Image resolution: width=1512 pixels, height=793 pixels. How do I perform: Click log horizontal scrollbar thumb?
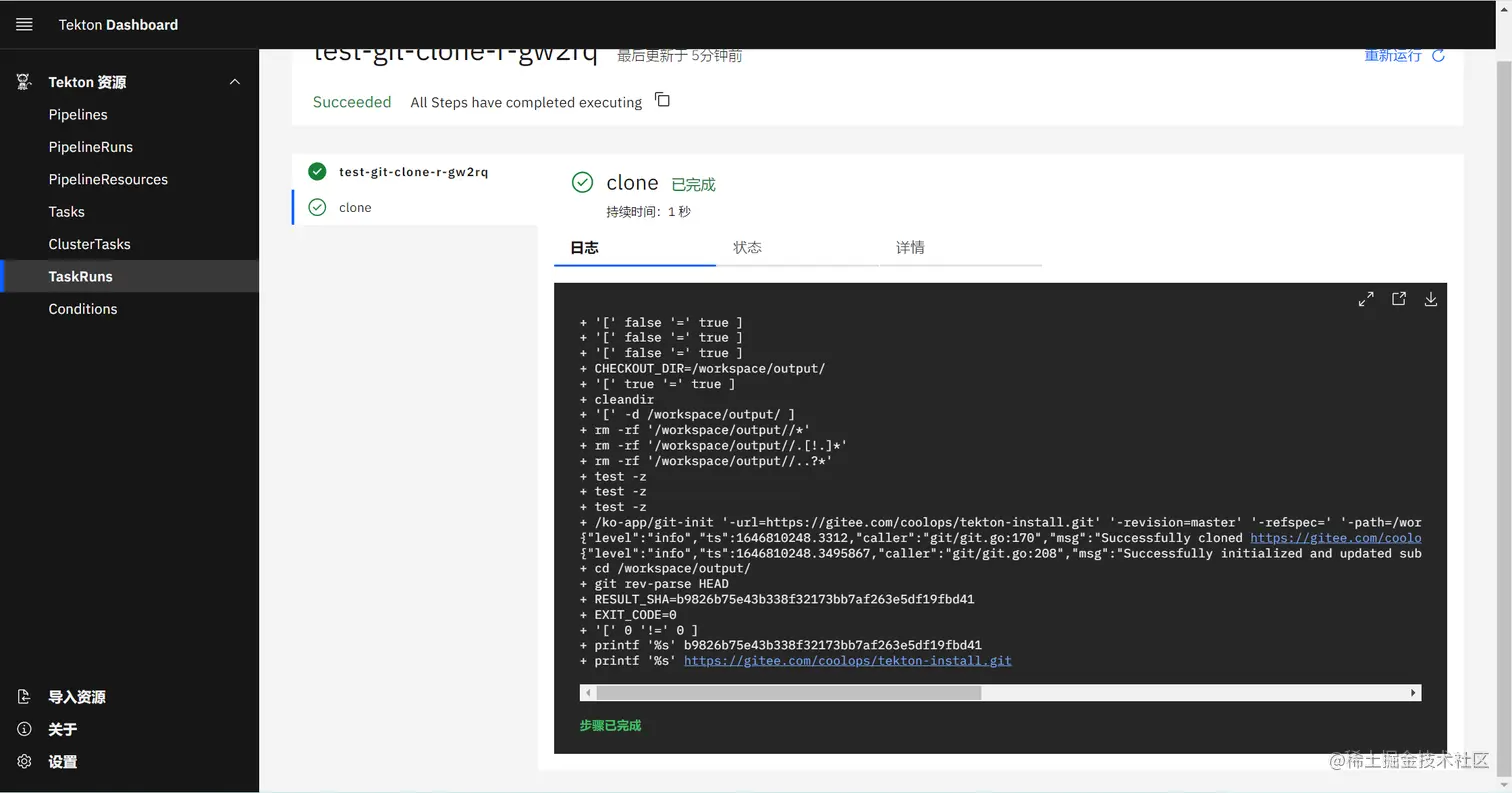tap(789, 693)
